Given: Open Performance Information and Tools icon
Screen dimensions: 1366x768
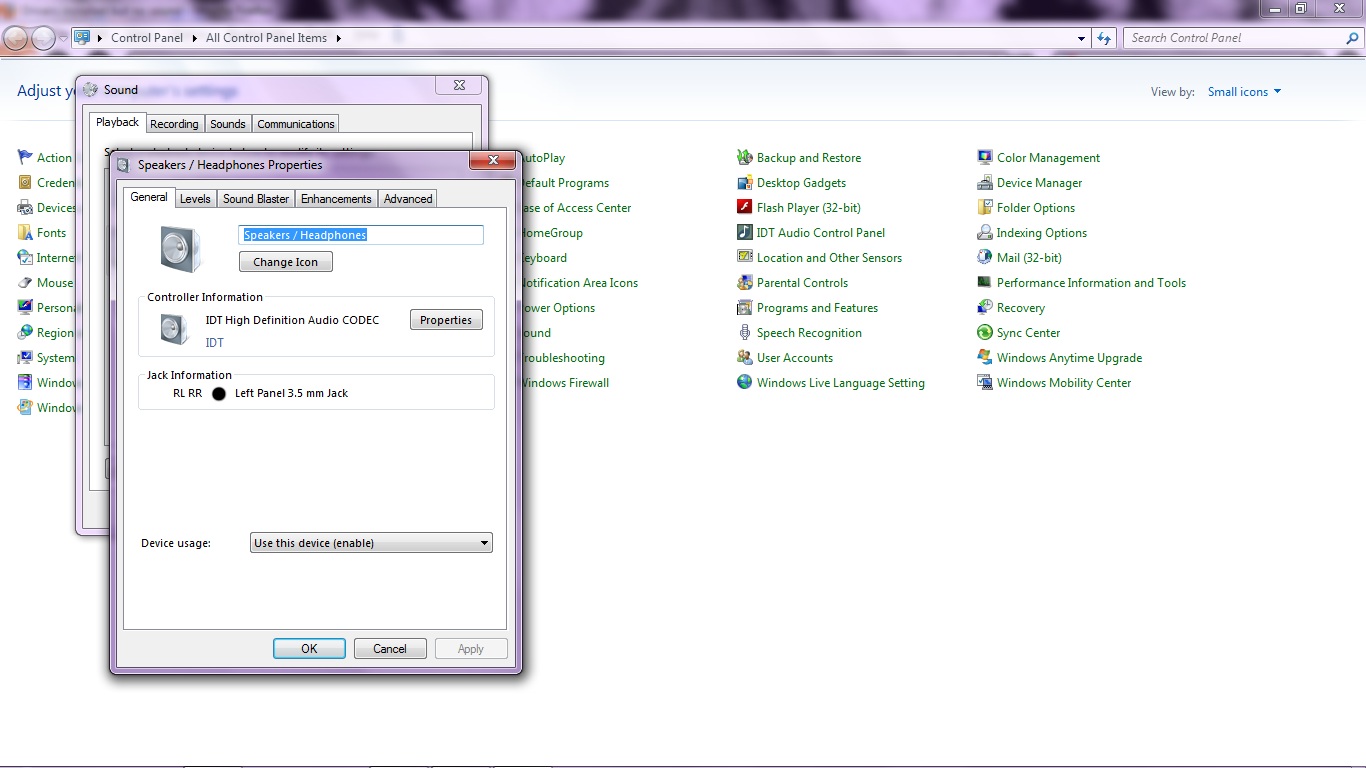Looking at the screenshot, I should (984, 283).
